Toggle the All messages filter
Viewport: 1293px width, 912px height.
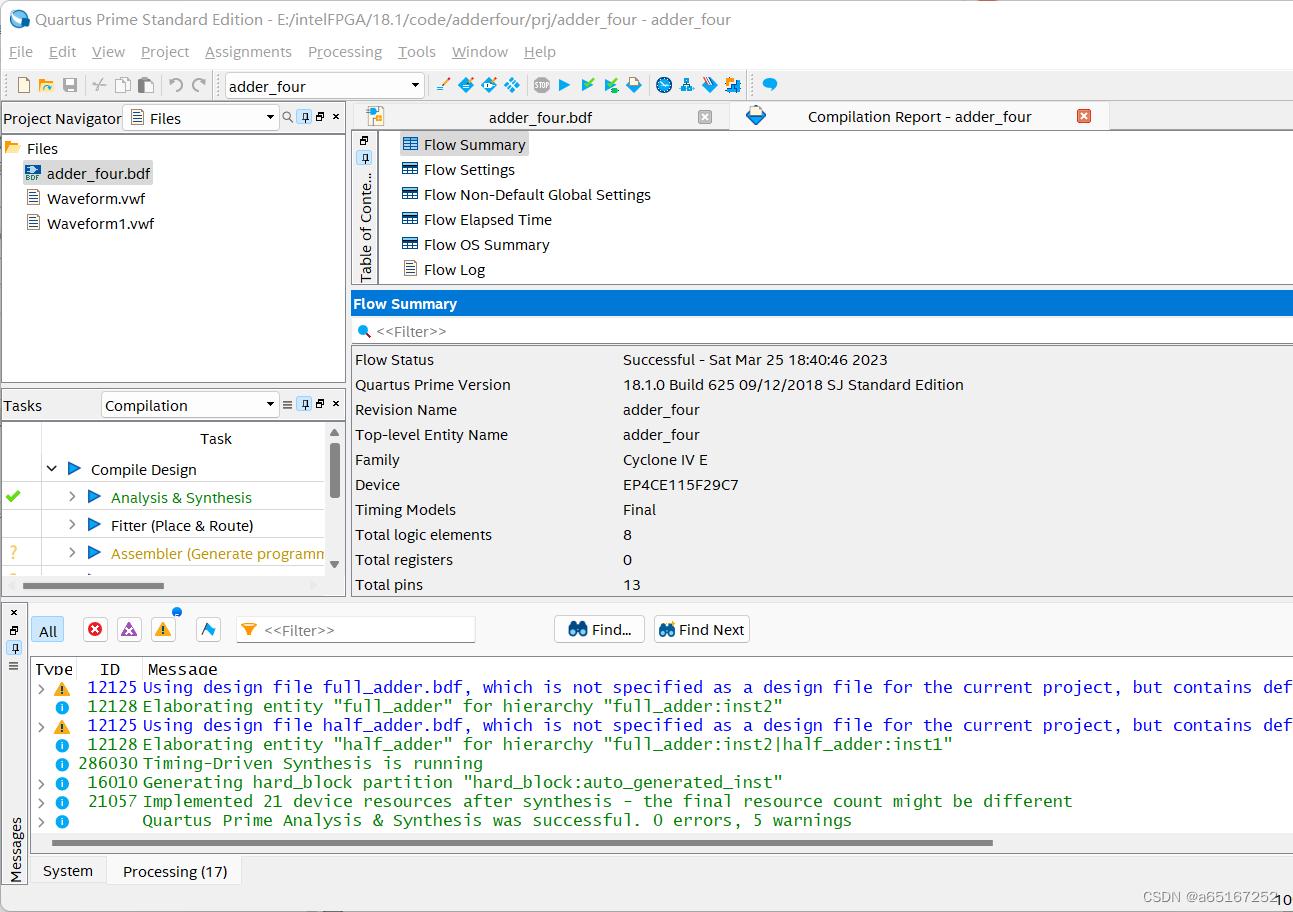(48, 630)
